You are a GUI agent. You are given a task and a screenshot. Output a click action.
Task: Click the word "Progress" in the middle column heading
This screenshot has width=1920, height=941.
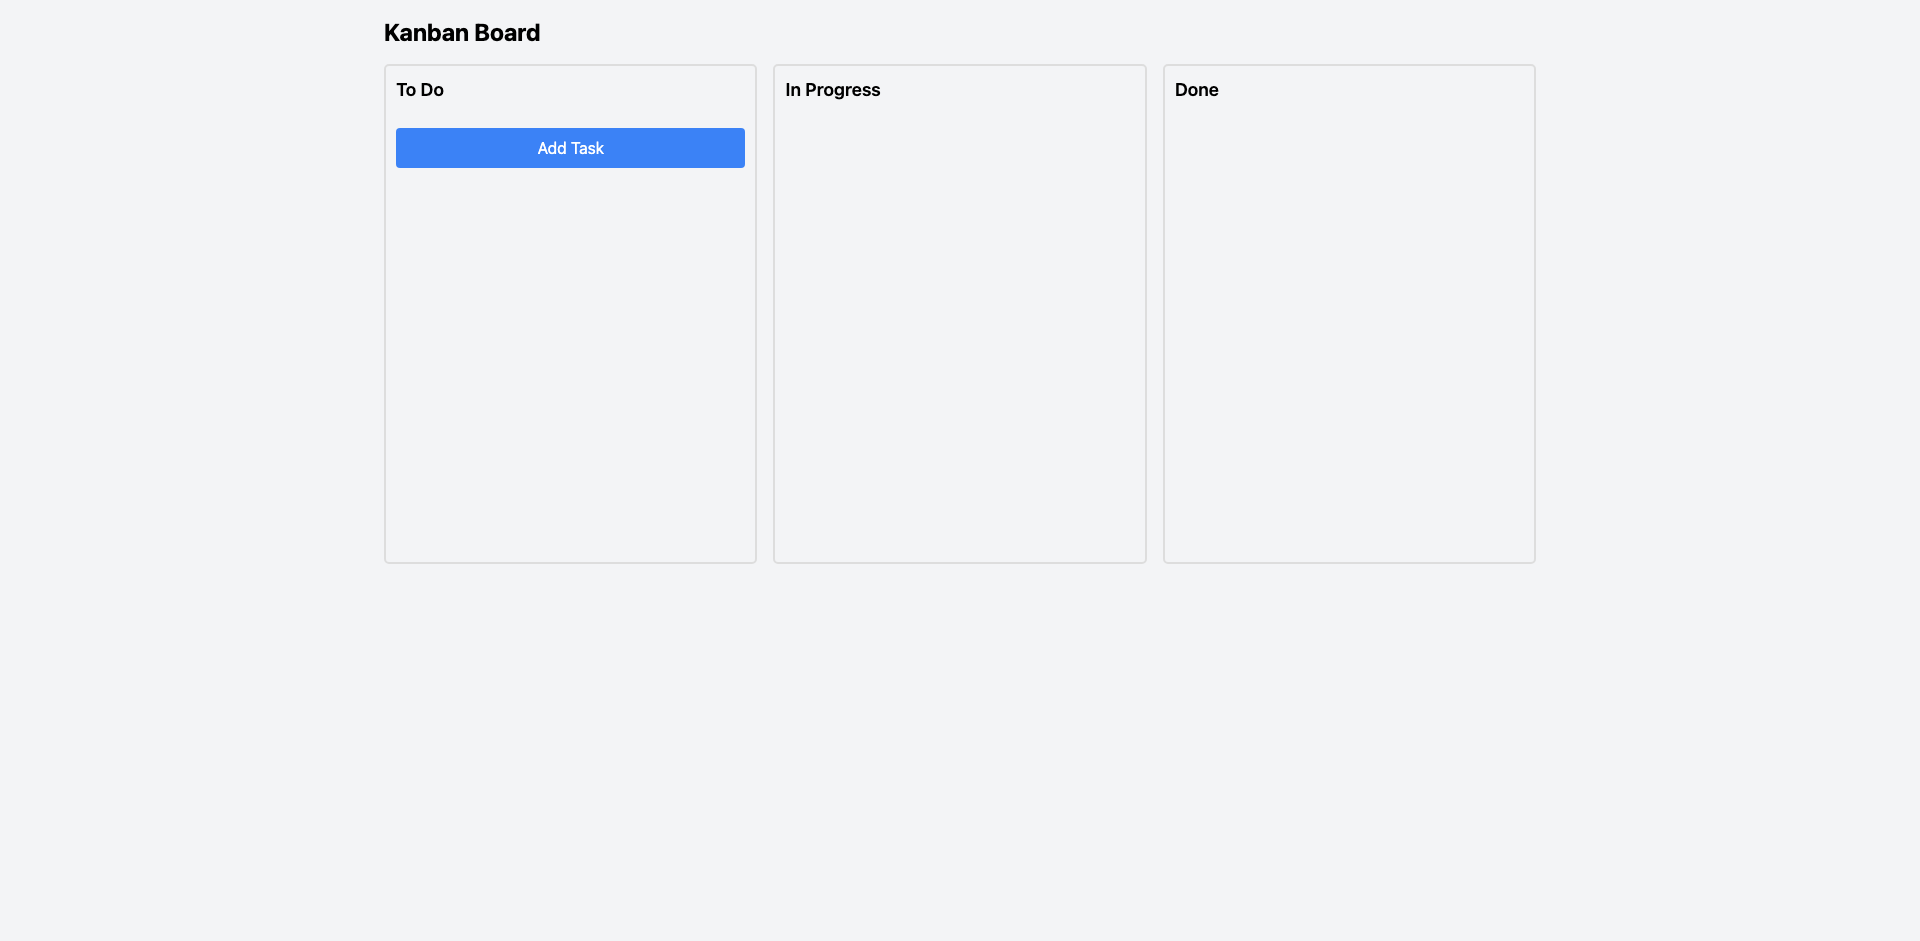[x=842, y=90]
